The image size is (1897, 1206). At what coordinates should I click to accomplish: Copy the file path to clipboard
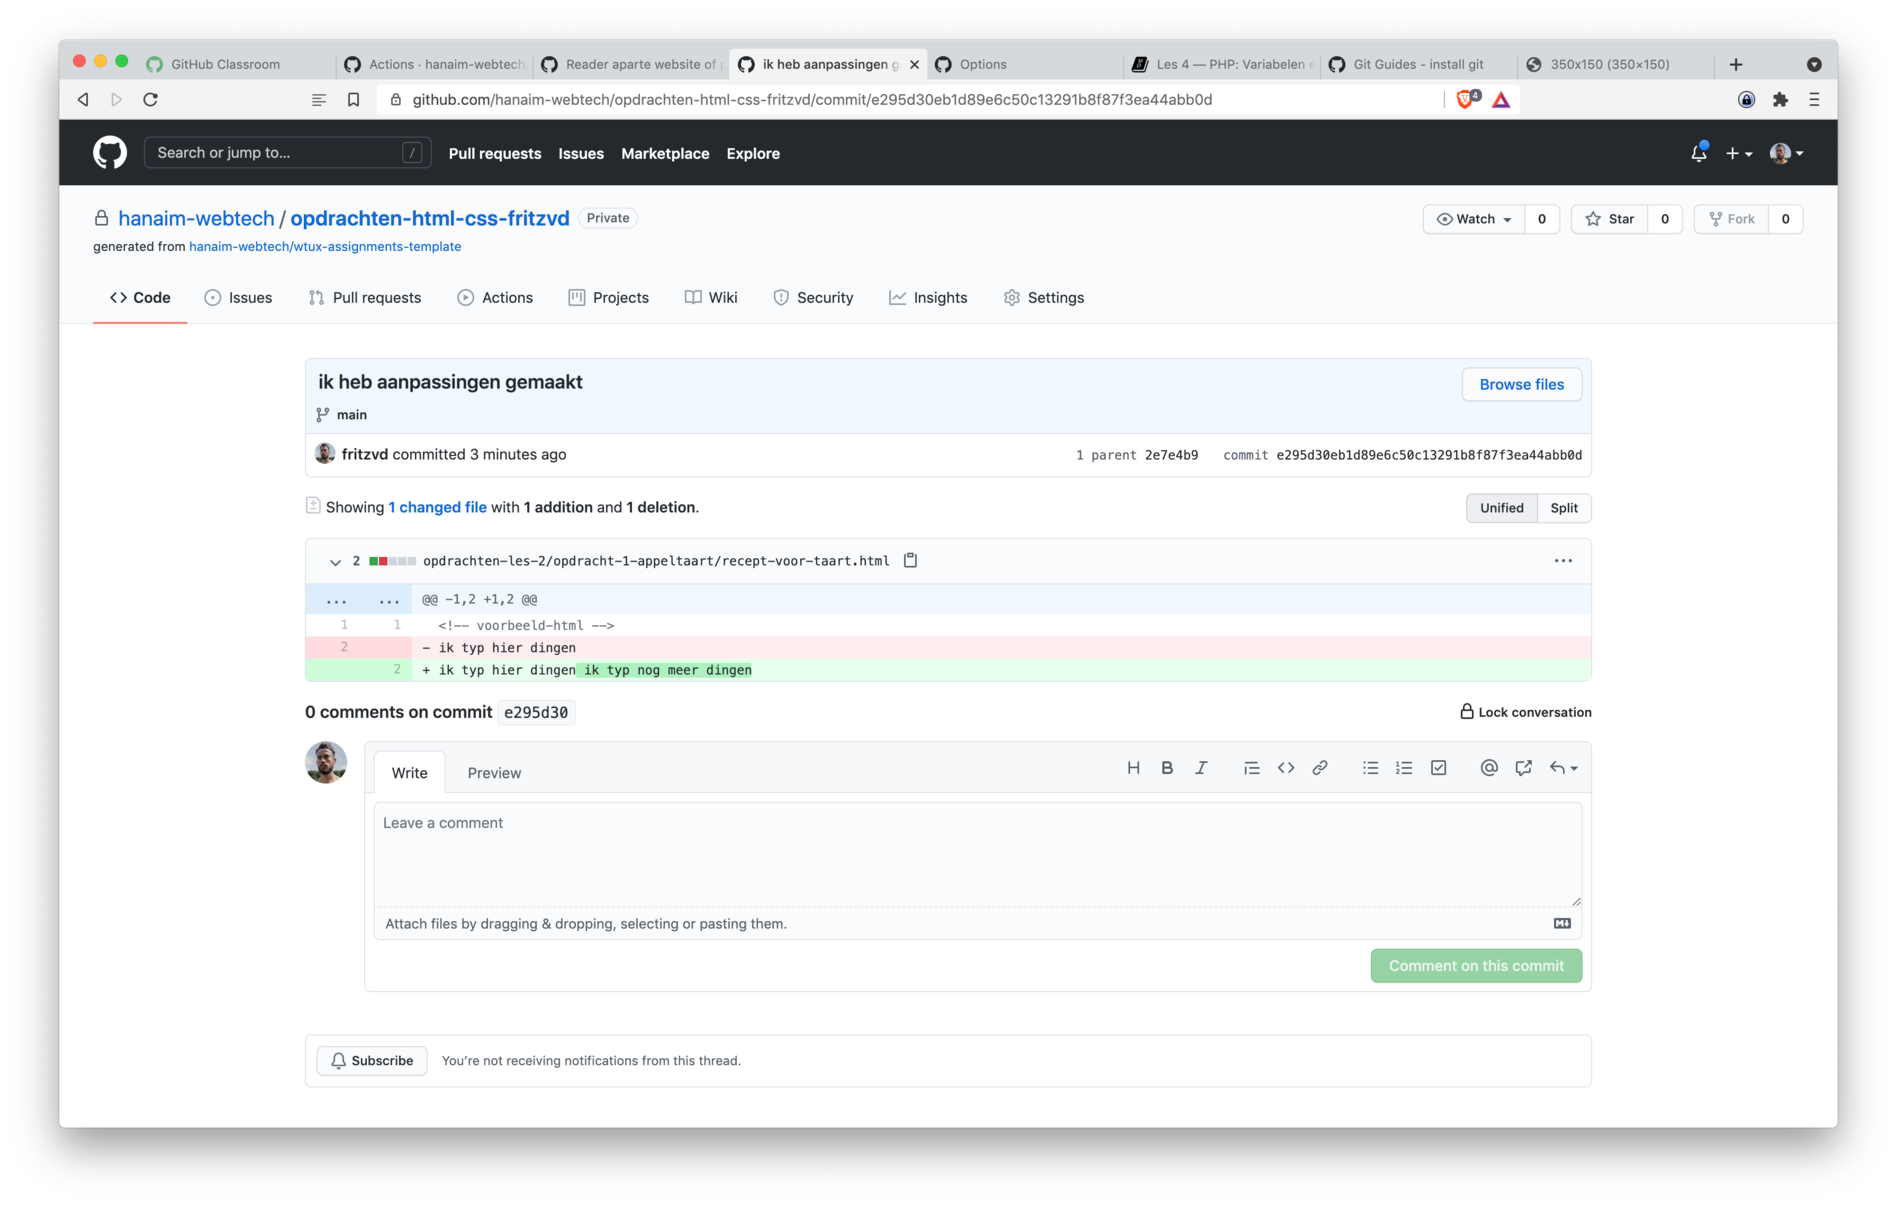point(910,561)
